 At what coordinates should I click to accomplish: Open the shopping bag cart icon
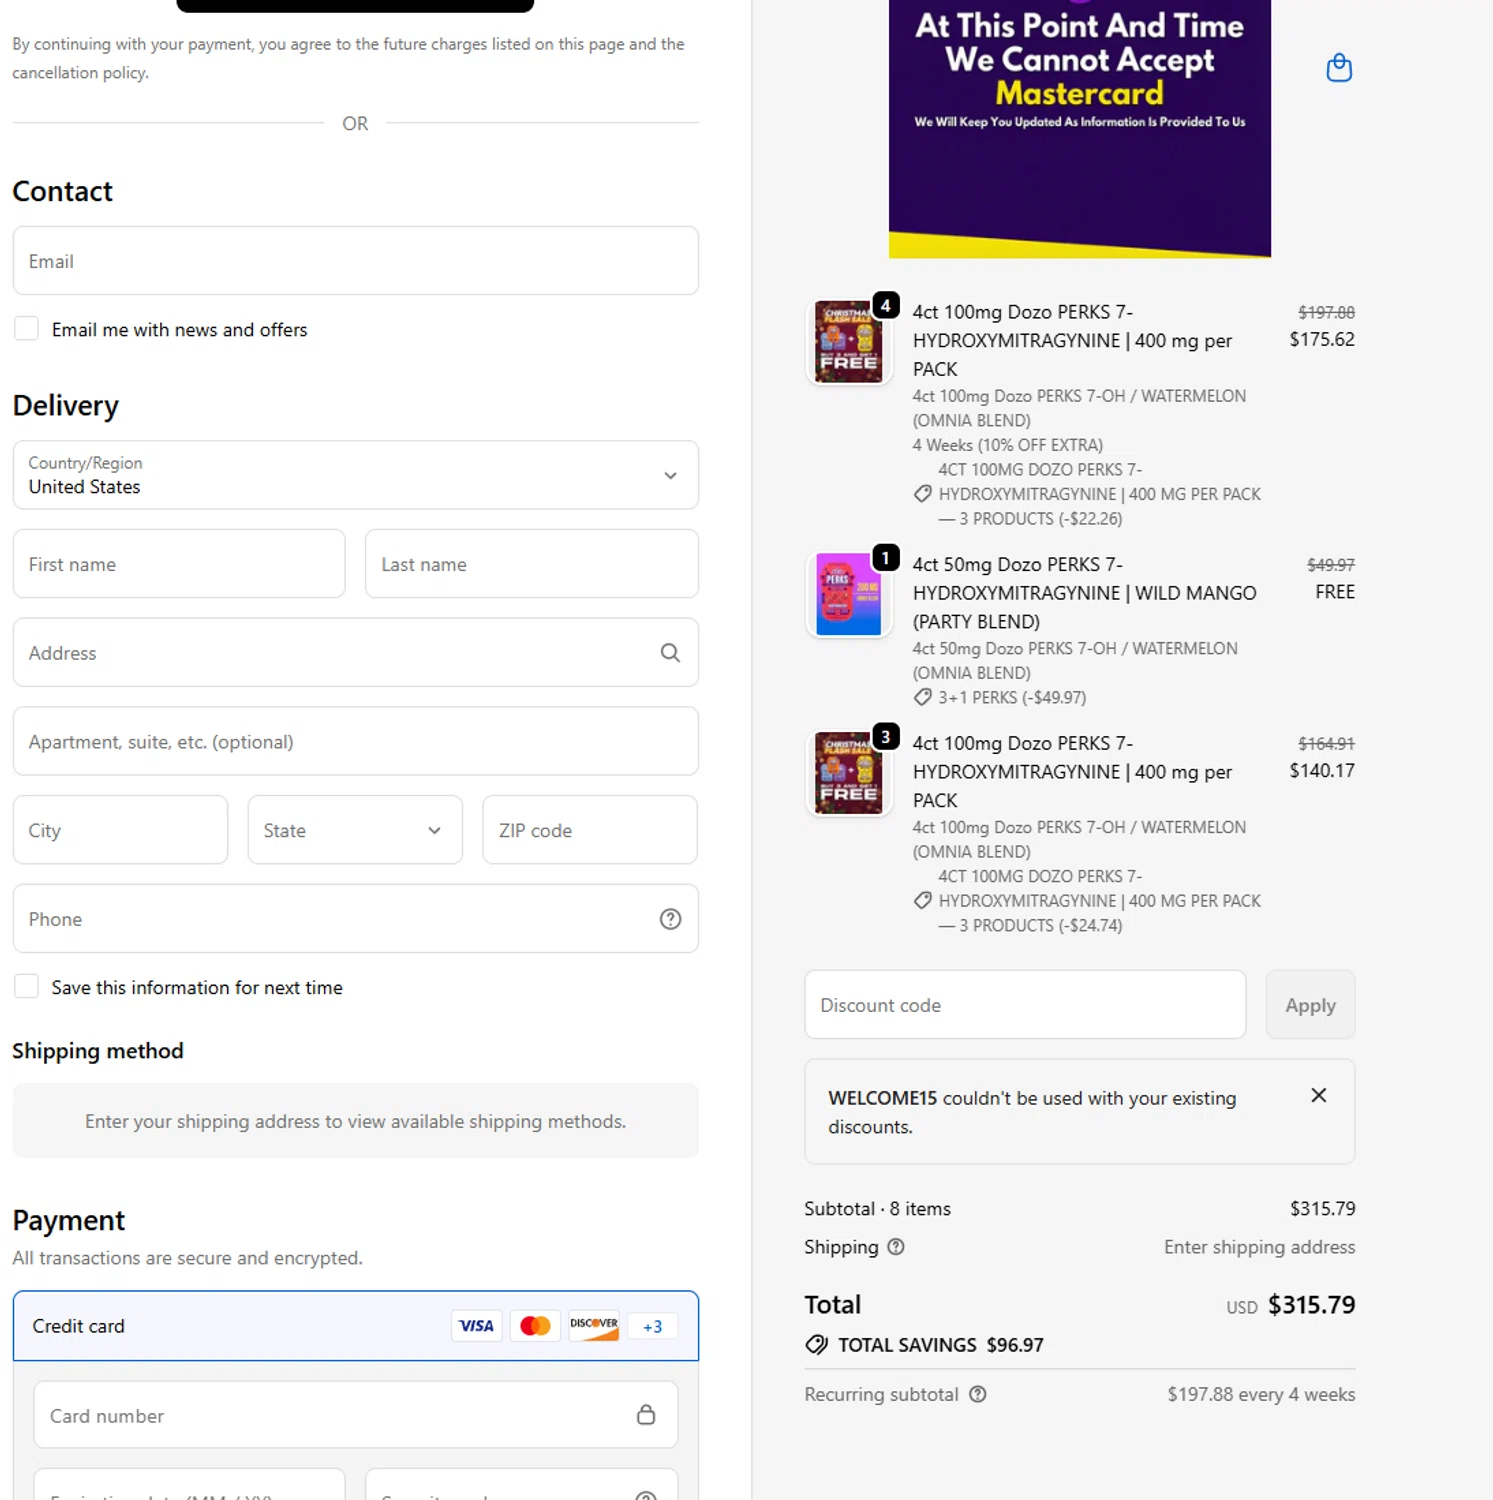pos(1339,68)
